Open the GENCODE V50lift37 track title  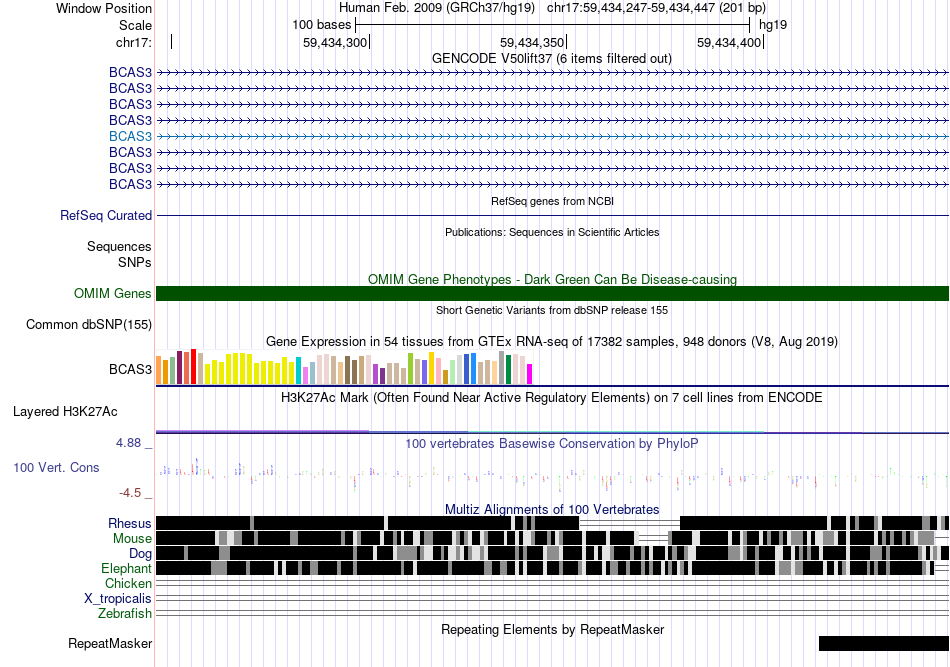[x=551, y=59]
